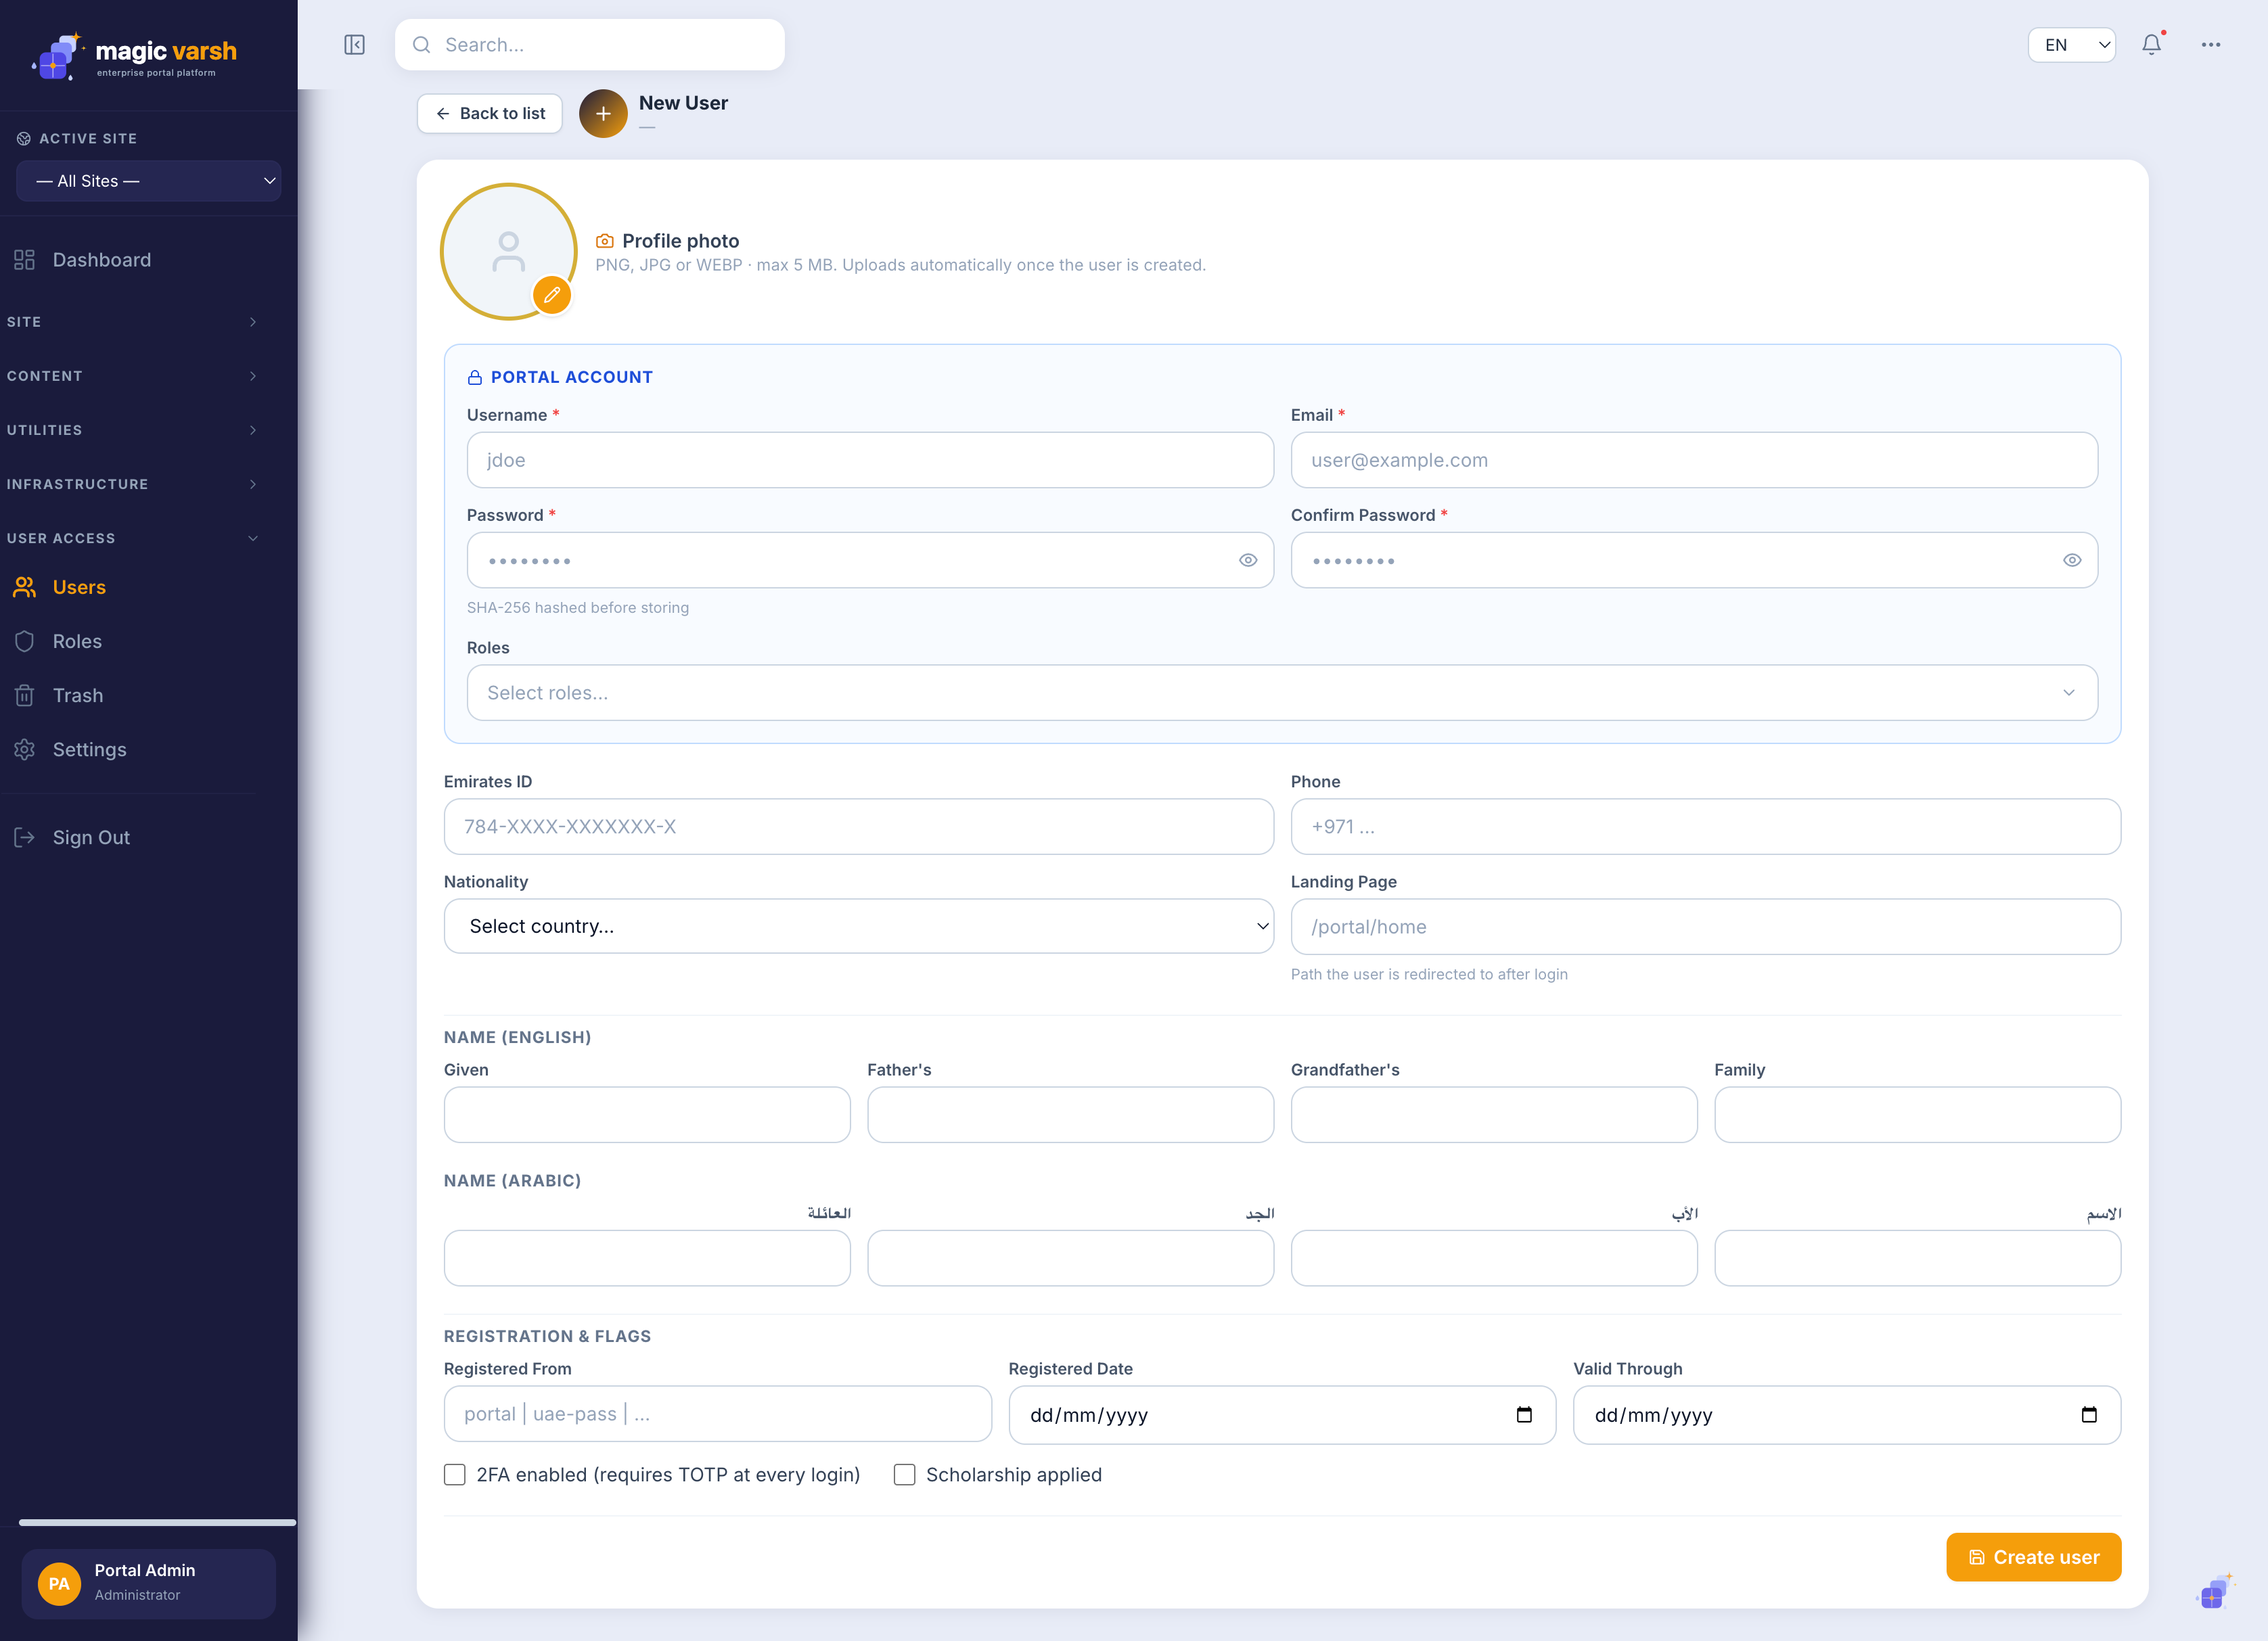
Task: Expand the CONTENT sidebar section
Action: point(133,376)
